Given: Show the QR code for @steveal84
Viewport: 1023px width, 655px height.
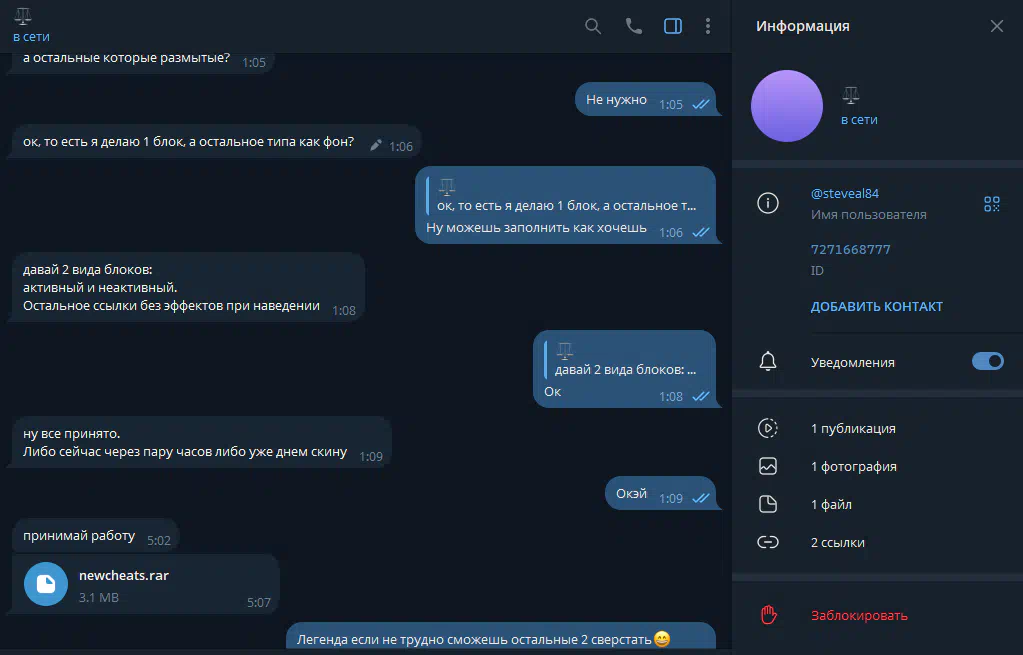Looking at the screenshot, I should 992,204.
